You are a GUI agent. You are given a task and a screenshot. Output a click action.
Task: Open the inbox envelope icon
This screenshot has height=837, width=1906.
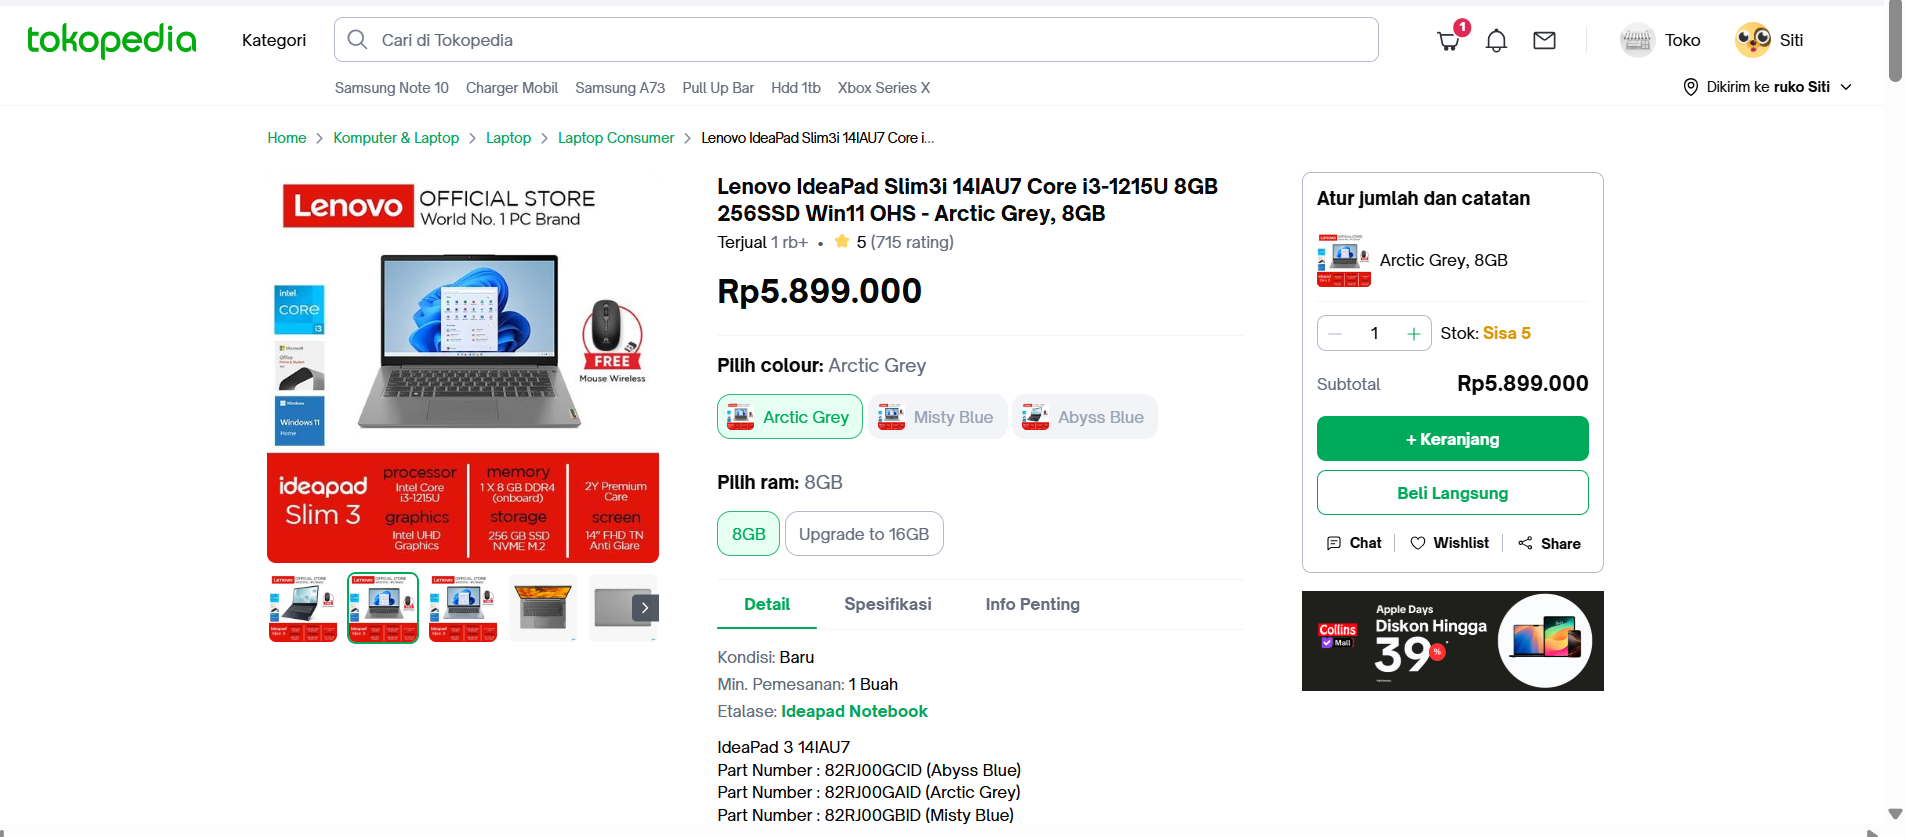(x=1544, y=40)
